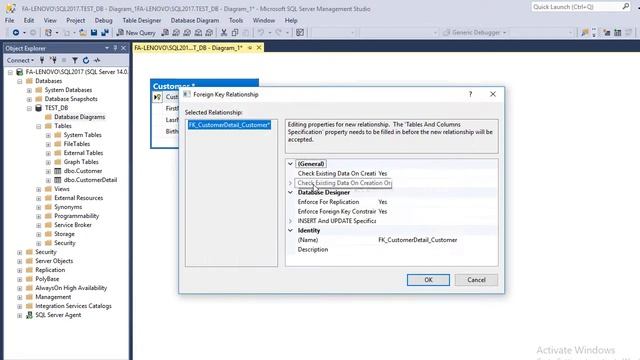Select the Graph Tables folder
This screenshot has width=640, height=360.
click(81, 162)
